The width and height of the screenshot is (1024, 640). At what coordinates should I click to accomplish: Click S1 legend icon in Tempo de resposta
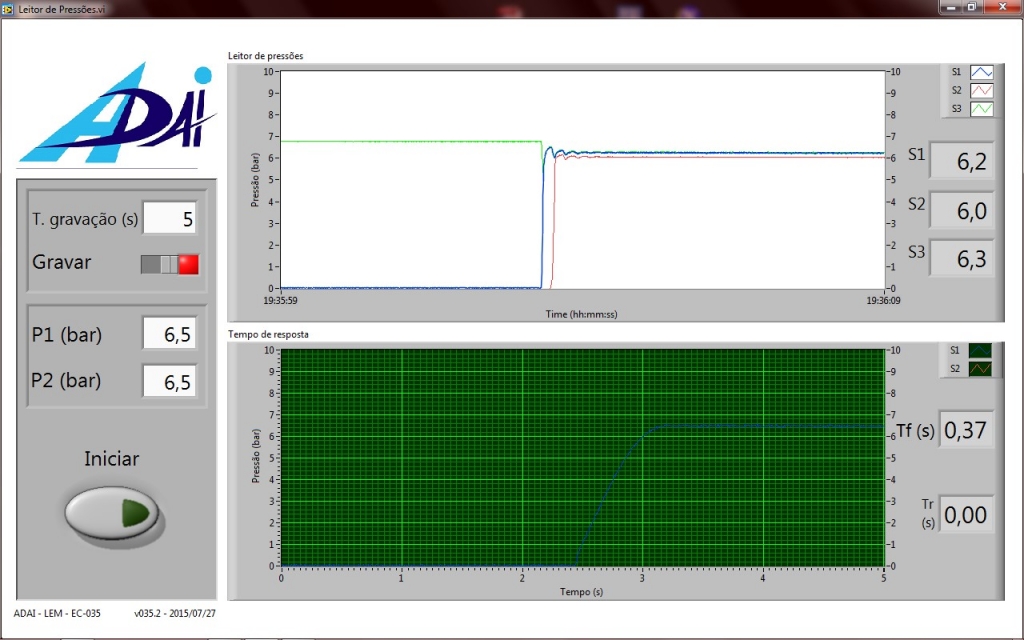[980, 350]
